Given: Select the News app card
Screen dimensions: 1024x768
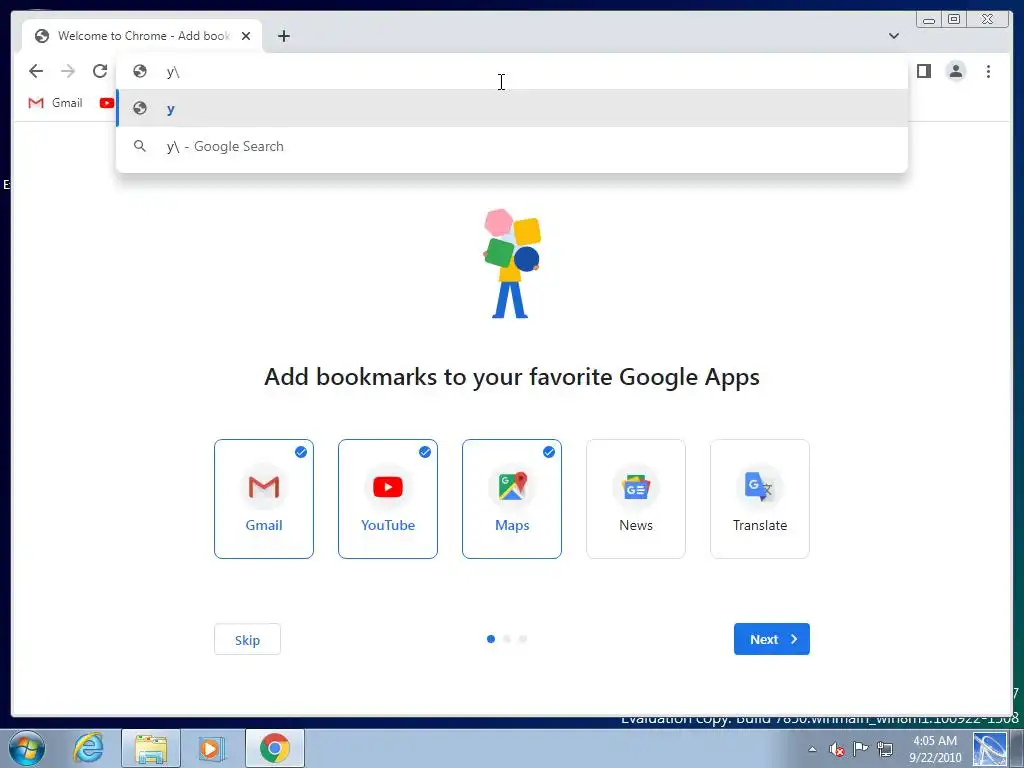Looking at the screenshot, I should tap(636, 499).
